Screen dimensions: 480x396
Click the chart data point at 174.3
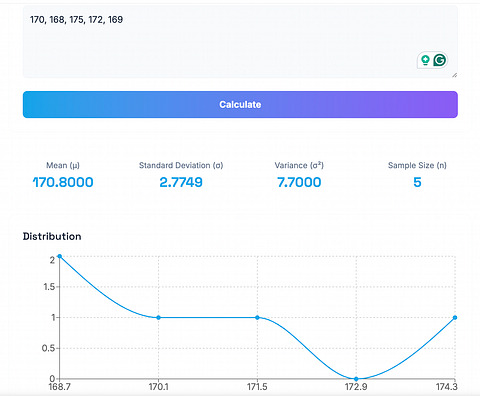pos(455,317)
